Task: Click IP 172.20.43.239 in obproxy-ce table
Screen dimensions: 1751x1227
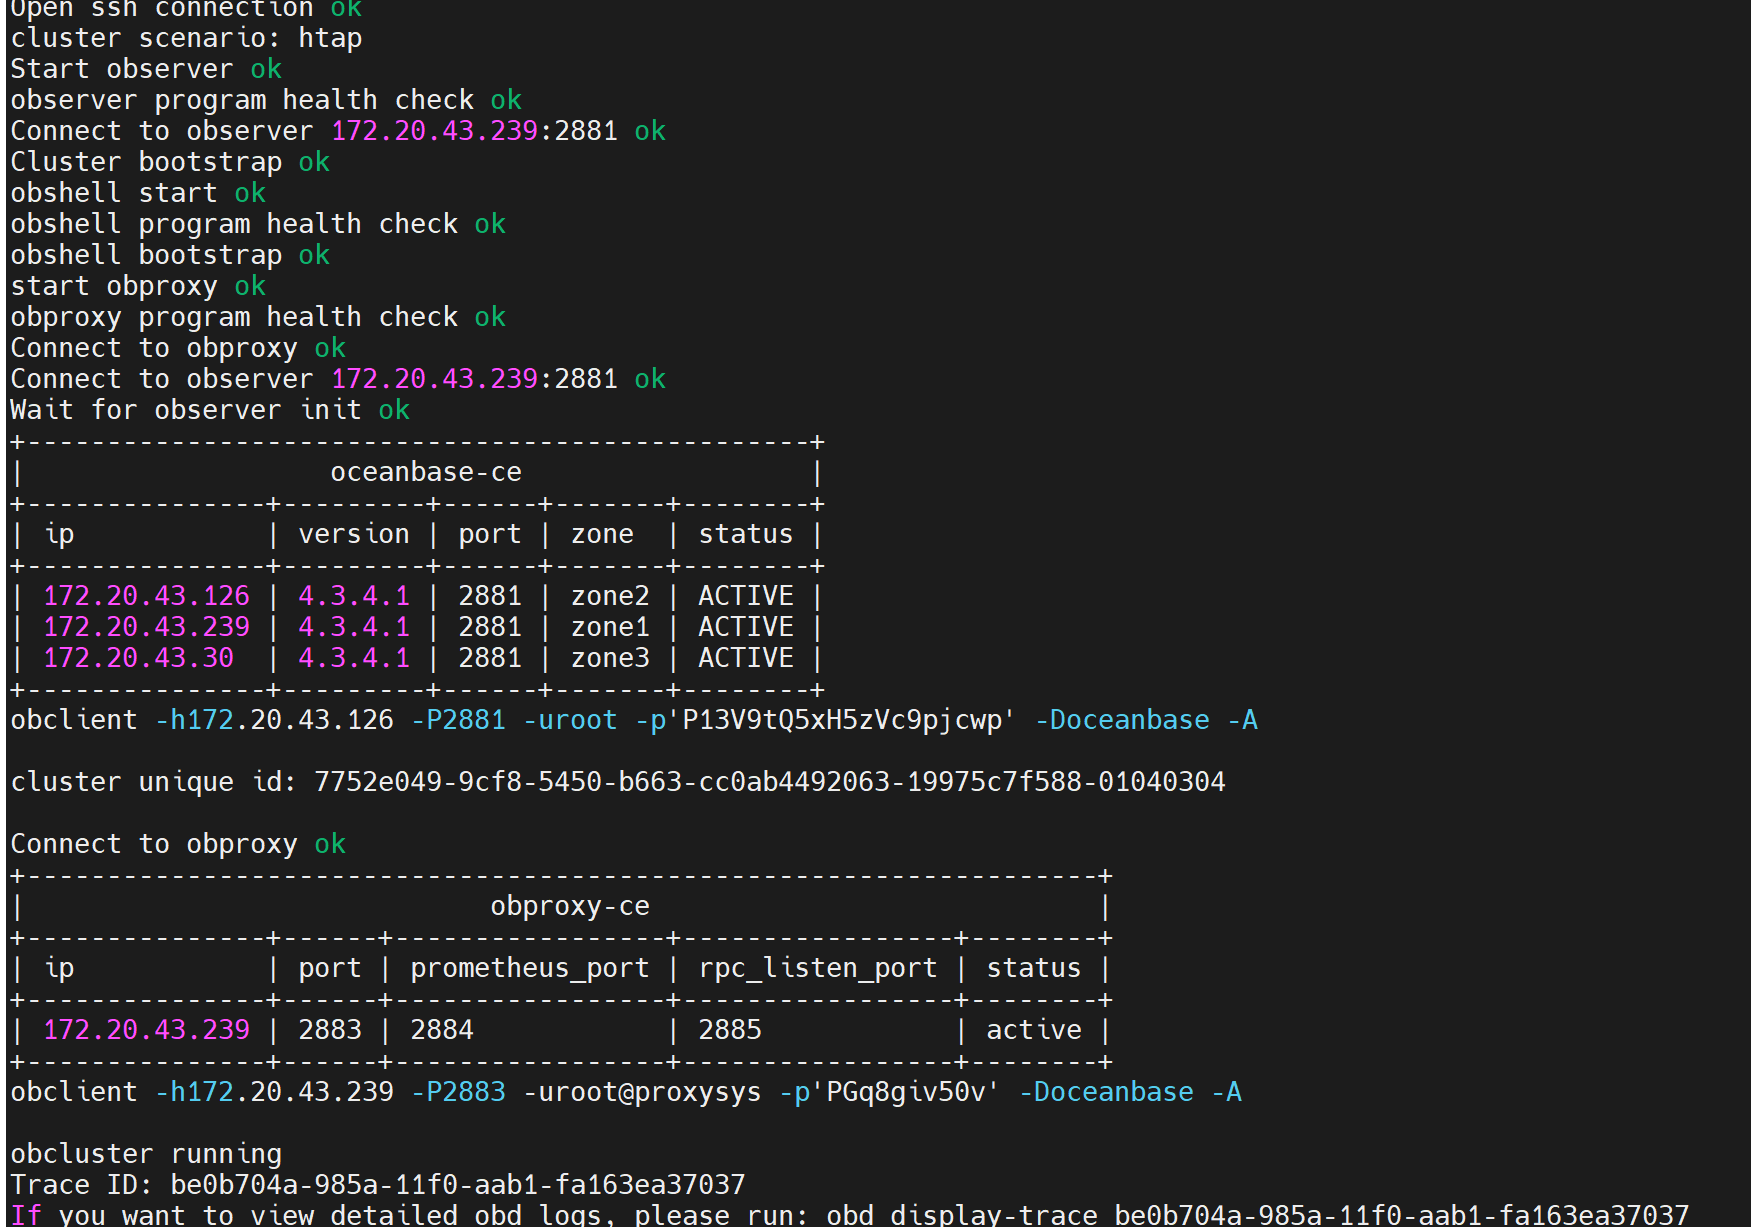Action: [x=146, y=1031]
